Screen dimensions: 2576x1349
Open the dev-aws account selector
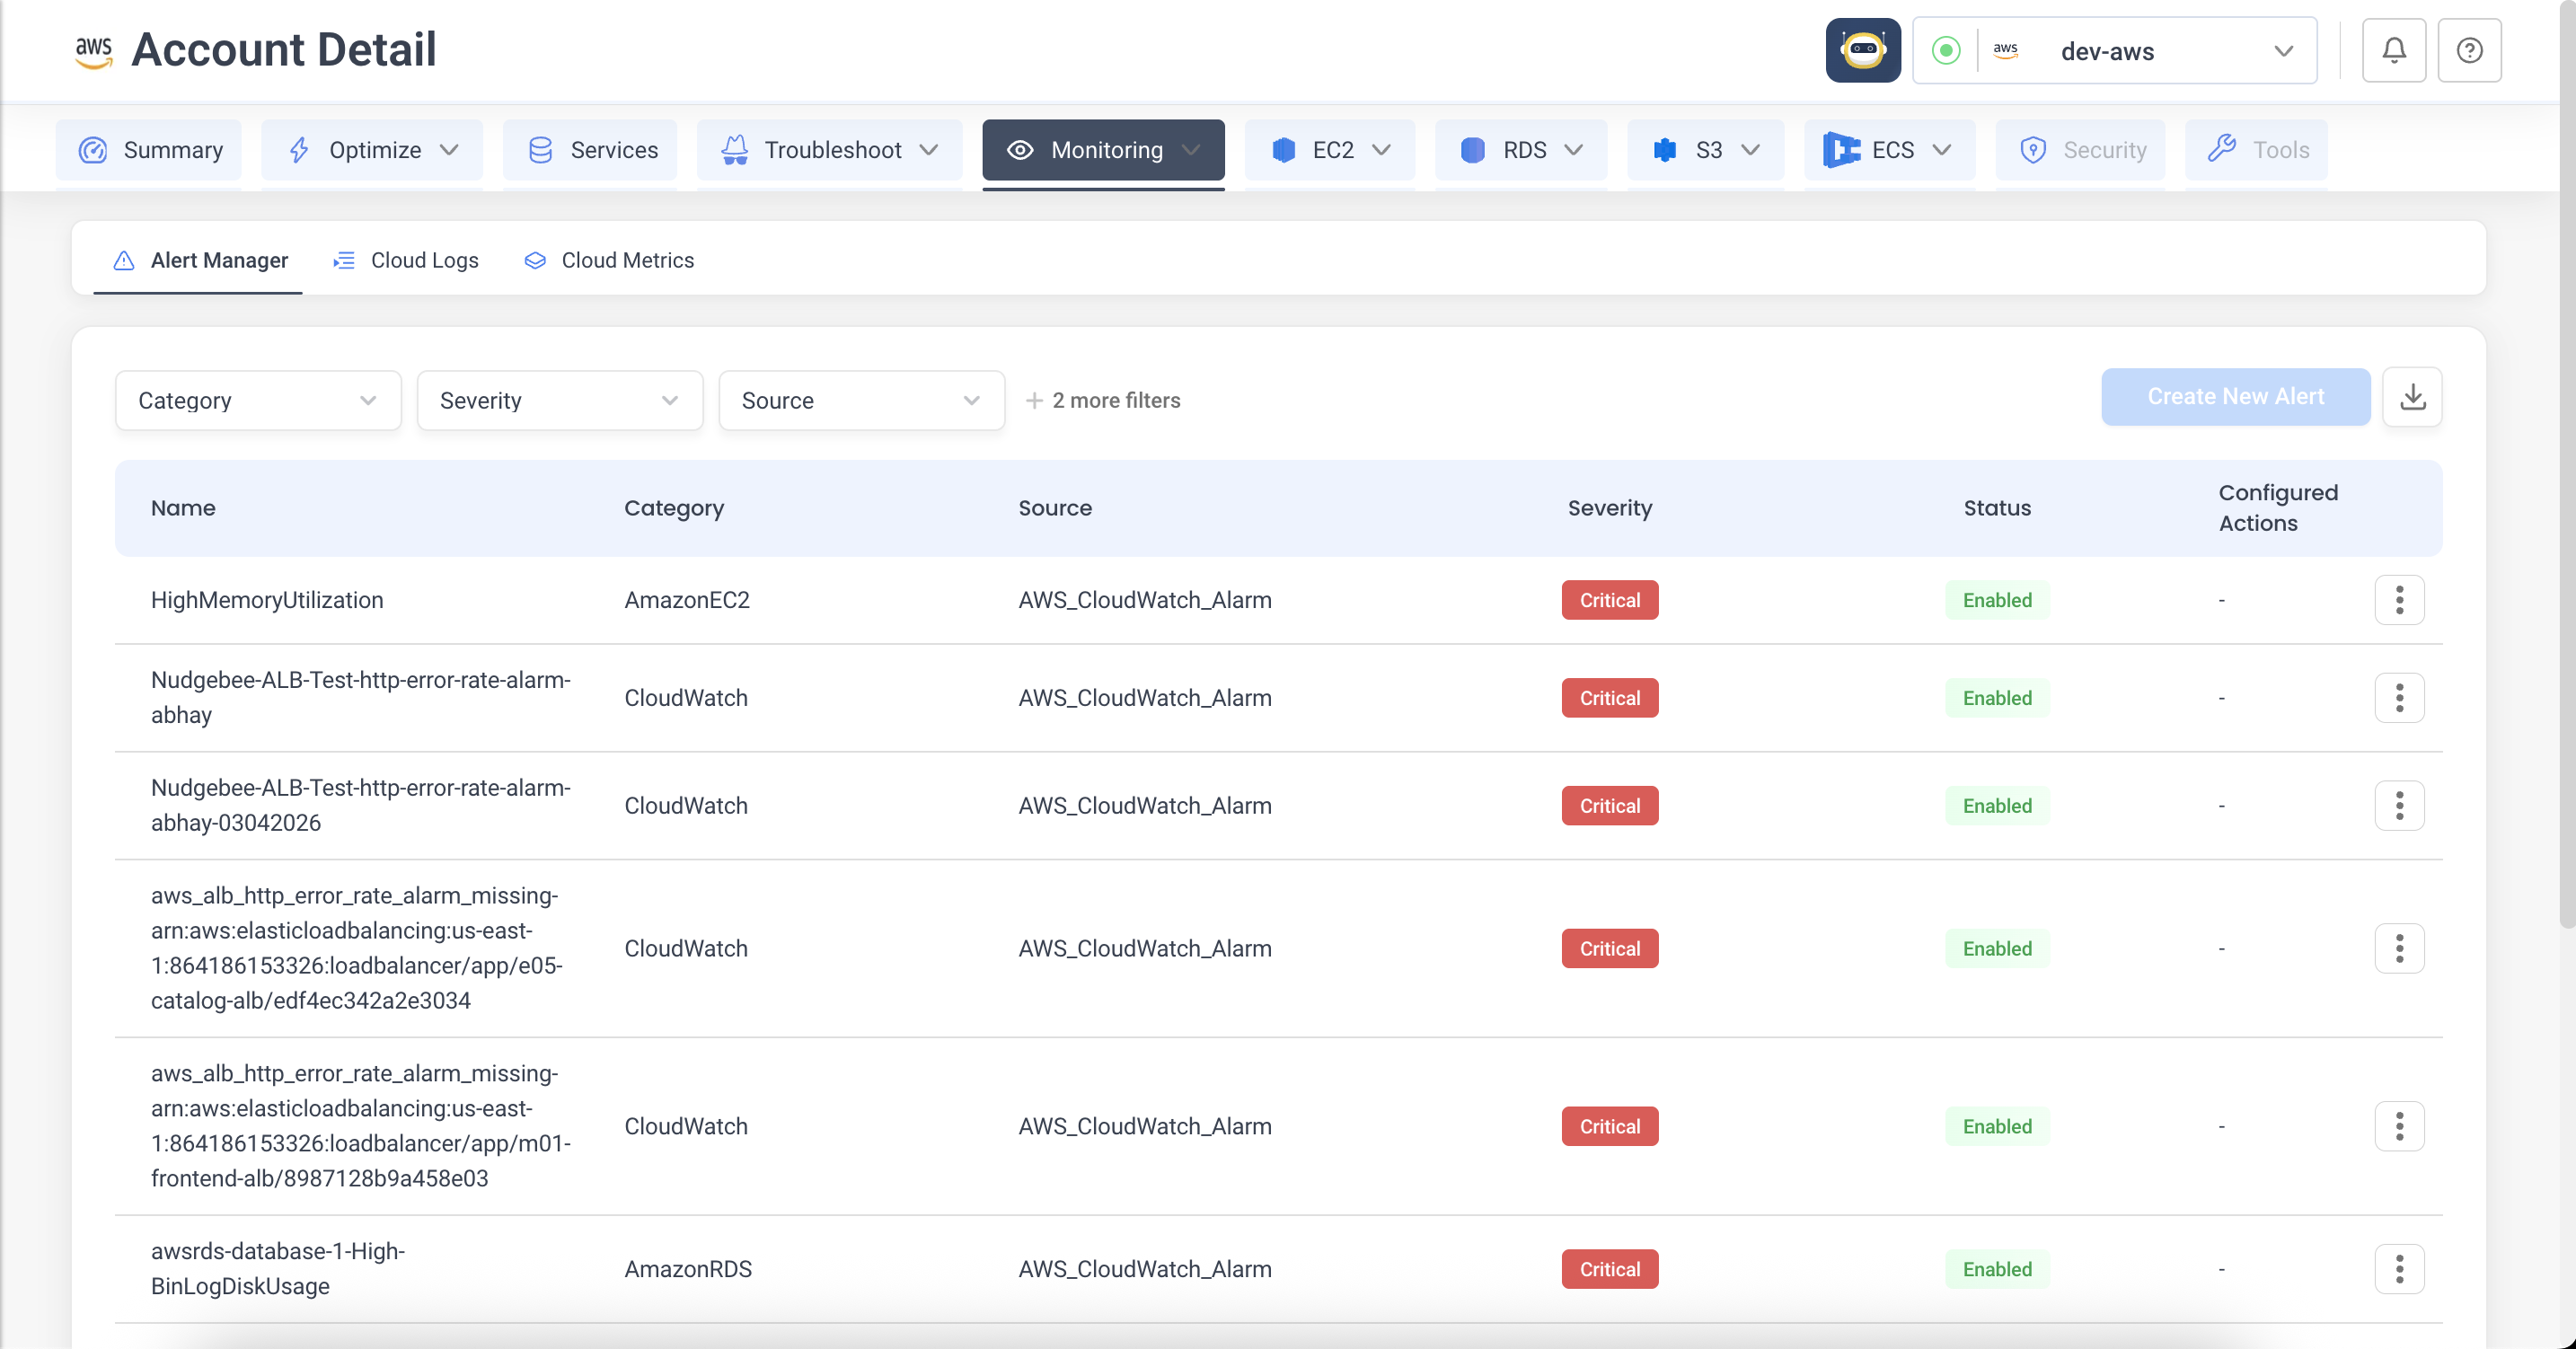pyautogui.click(x=2114, y=50)
